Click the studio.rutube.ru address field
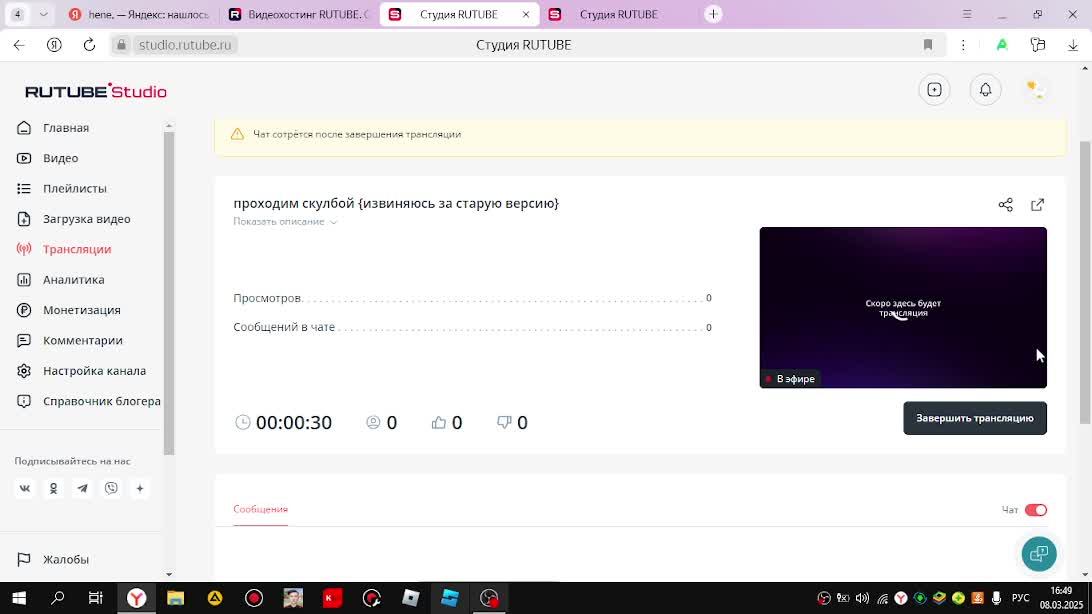Image resolution: width=1092 pixels, height=614 pixels. click(x=185, y=45)
